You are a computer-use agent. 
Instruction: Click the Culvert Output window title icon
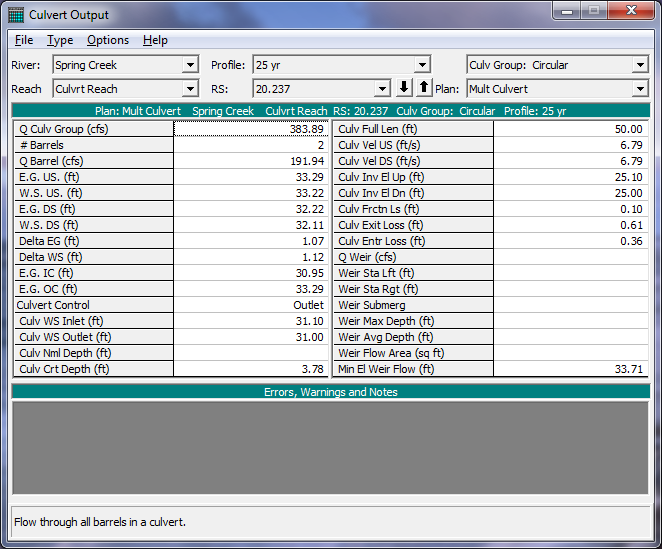16,14
